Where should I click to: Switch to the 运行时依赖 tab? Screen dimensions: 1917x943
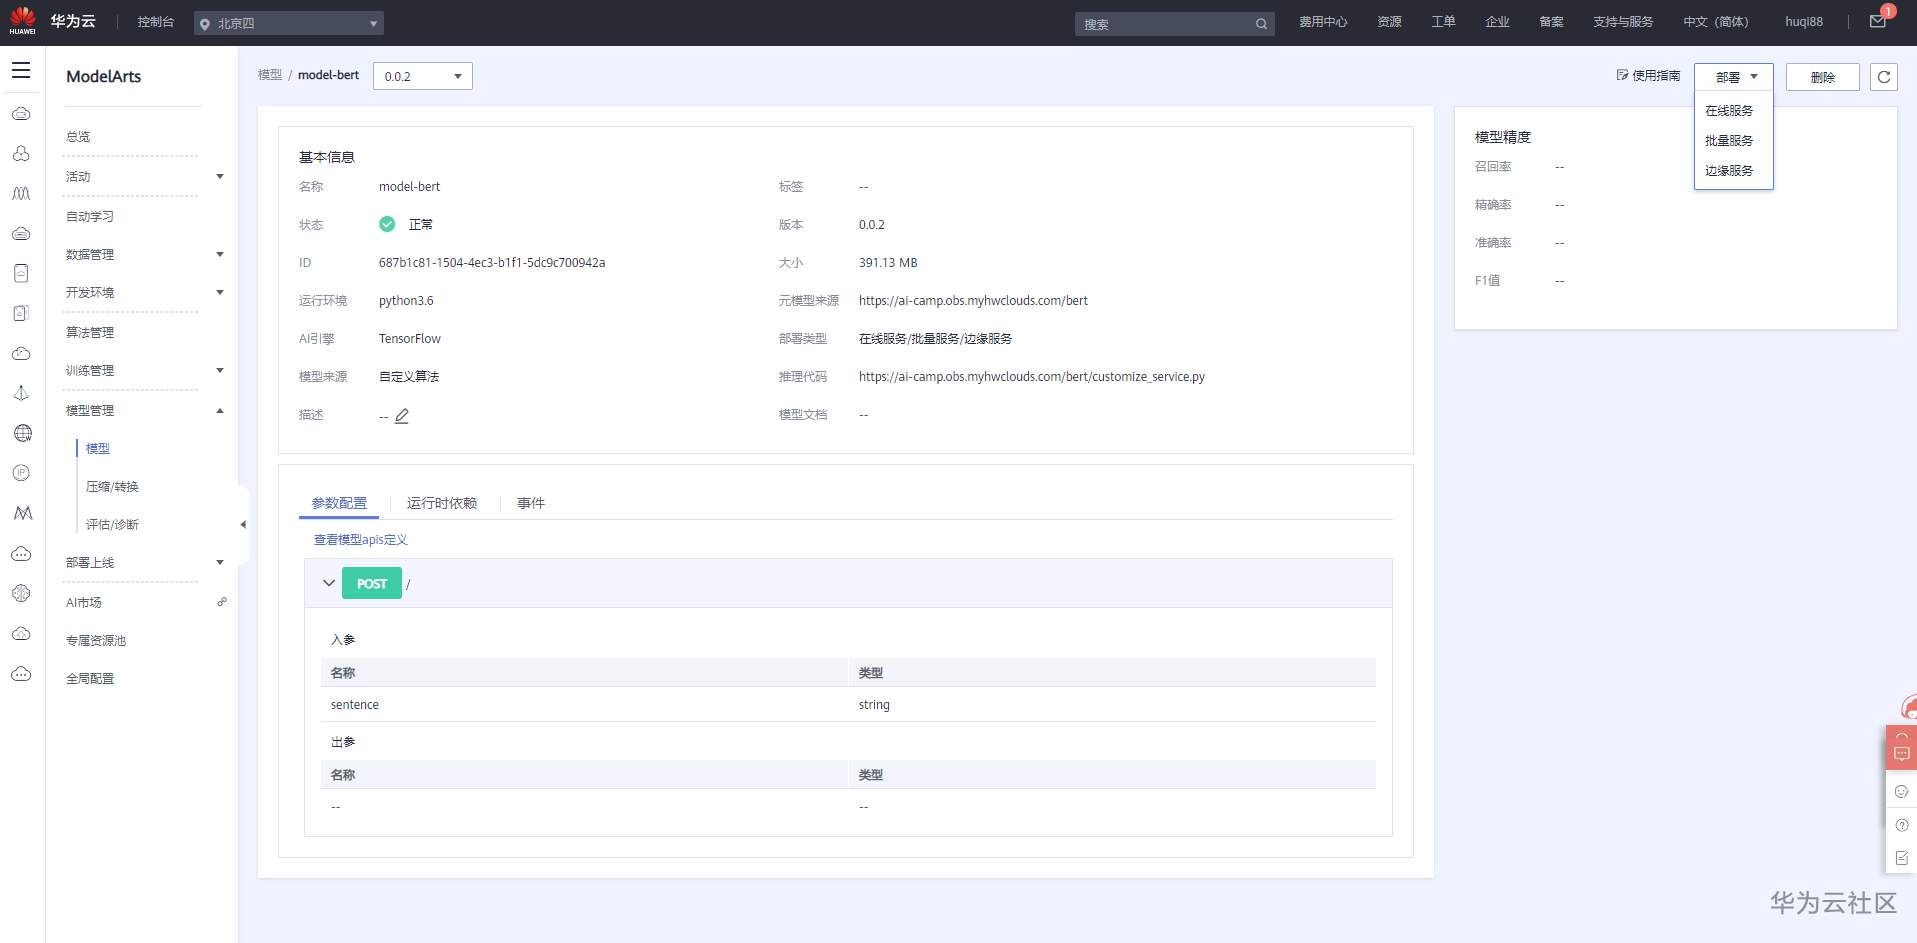pos(442,503)
